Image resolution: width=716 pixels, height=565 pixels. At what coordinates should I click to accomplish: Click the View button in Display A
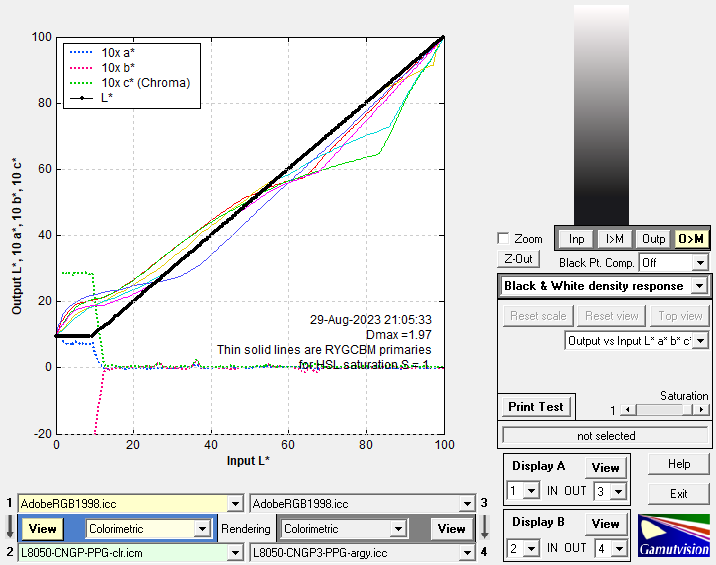(x=606, y=468)
